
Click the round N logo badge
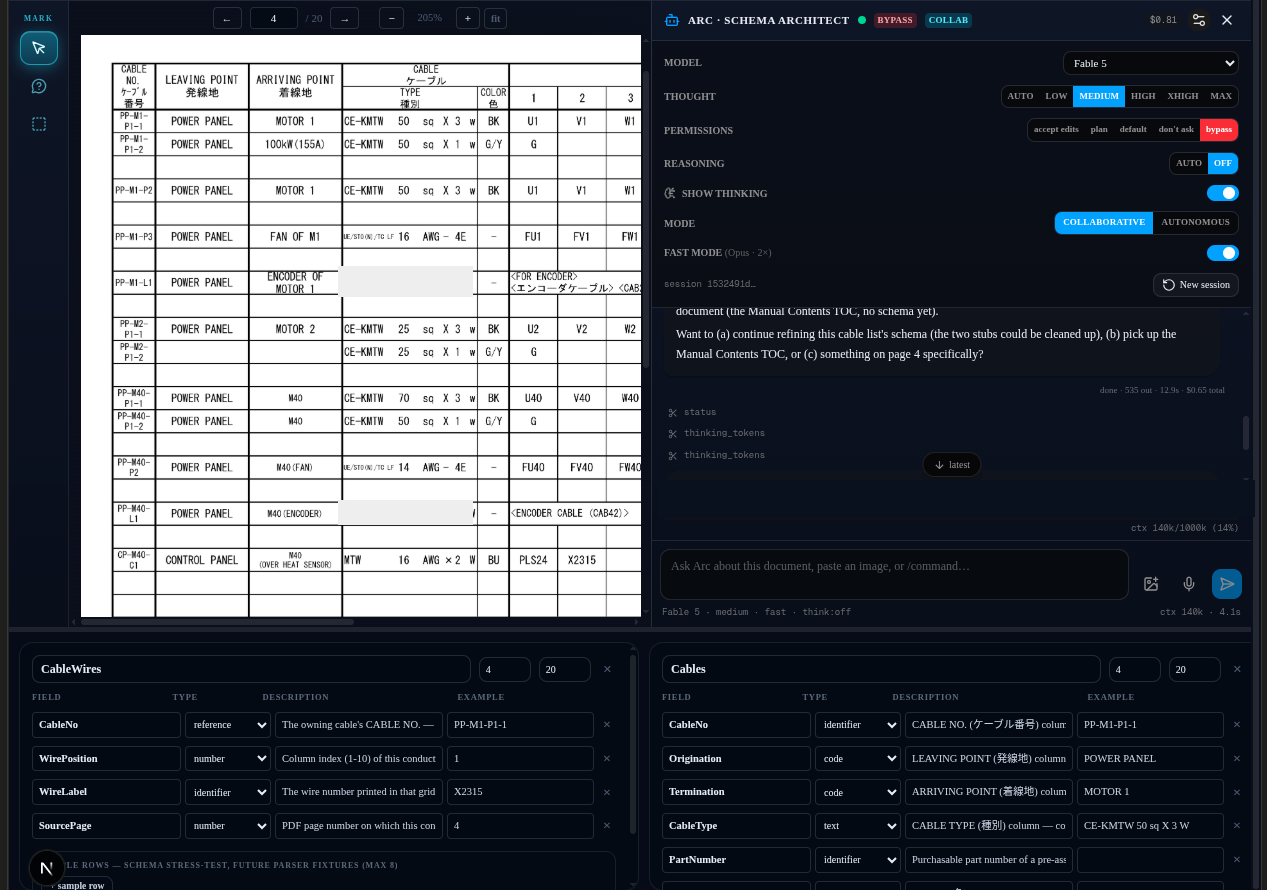pyautogui.click(x=47, y=868)
